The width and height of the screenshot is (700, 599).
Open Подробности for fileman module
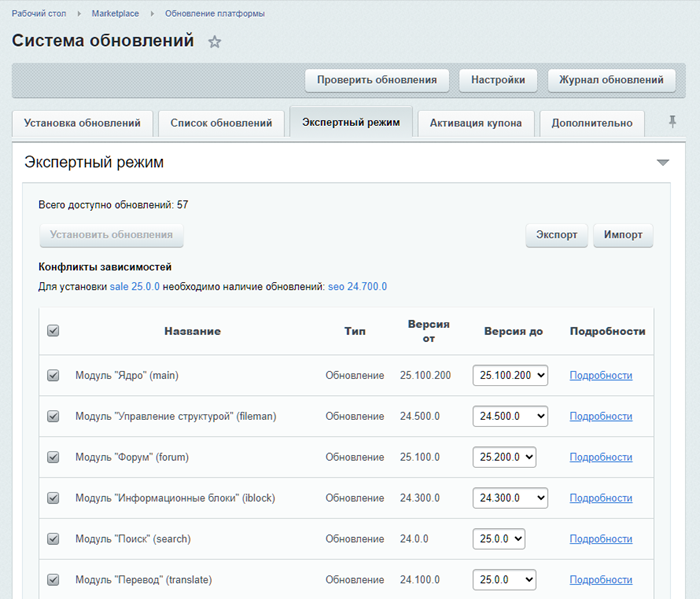point(601,416)
